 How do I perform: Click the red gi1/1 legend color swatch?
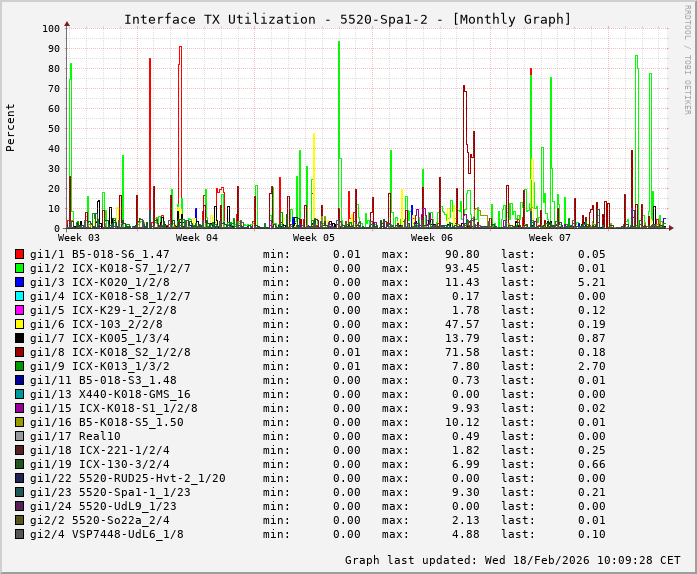coord(19,254)
